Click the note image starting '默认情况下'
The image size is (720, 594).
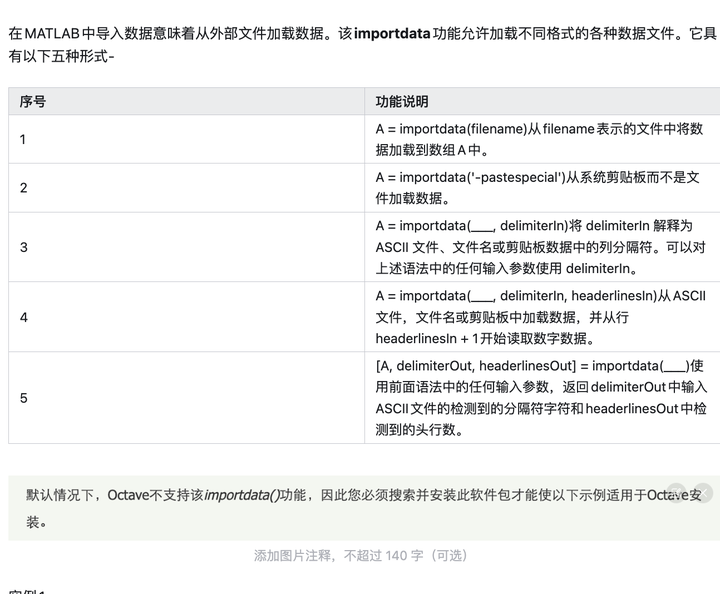(x=364, y=508)
